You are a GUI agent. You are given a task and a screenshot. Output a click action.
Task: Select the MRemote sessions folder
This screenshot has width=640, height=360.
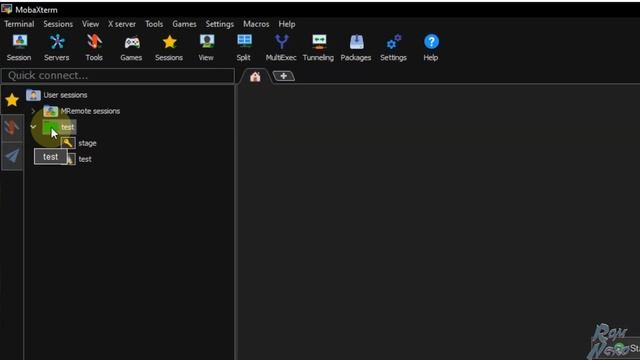point(90,111)
